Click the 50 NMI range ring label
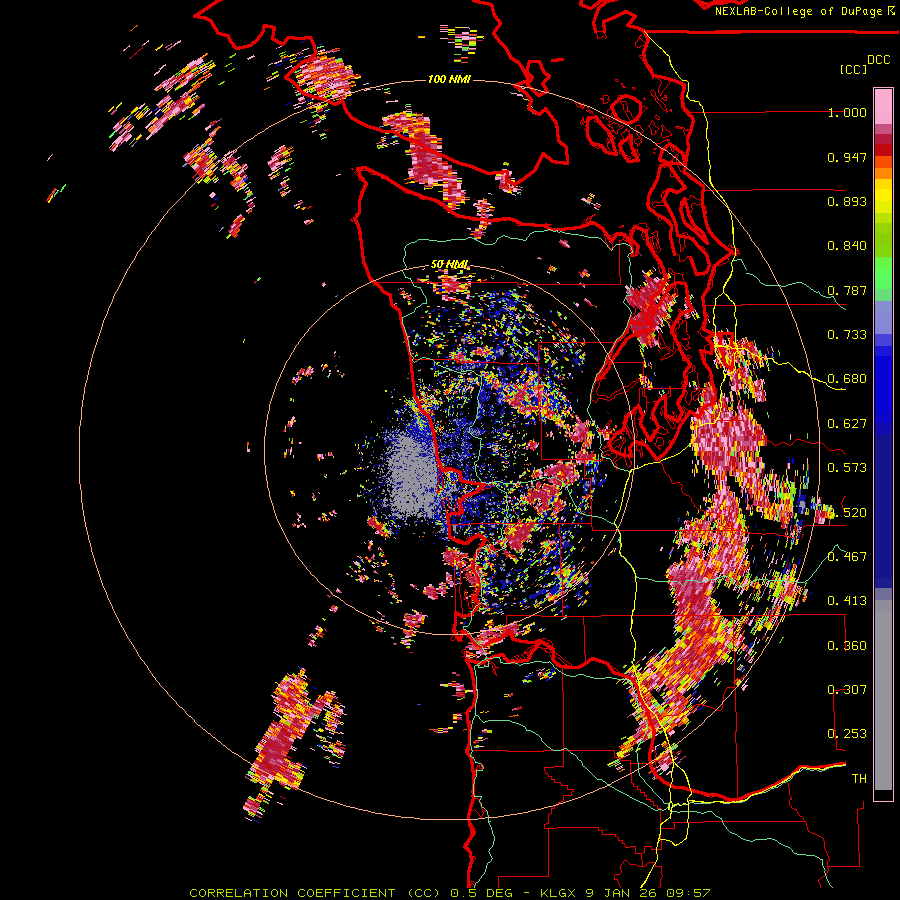Screen dimensions: 900x900 [449, 265]
